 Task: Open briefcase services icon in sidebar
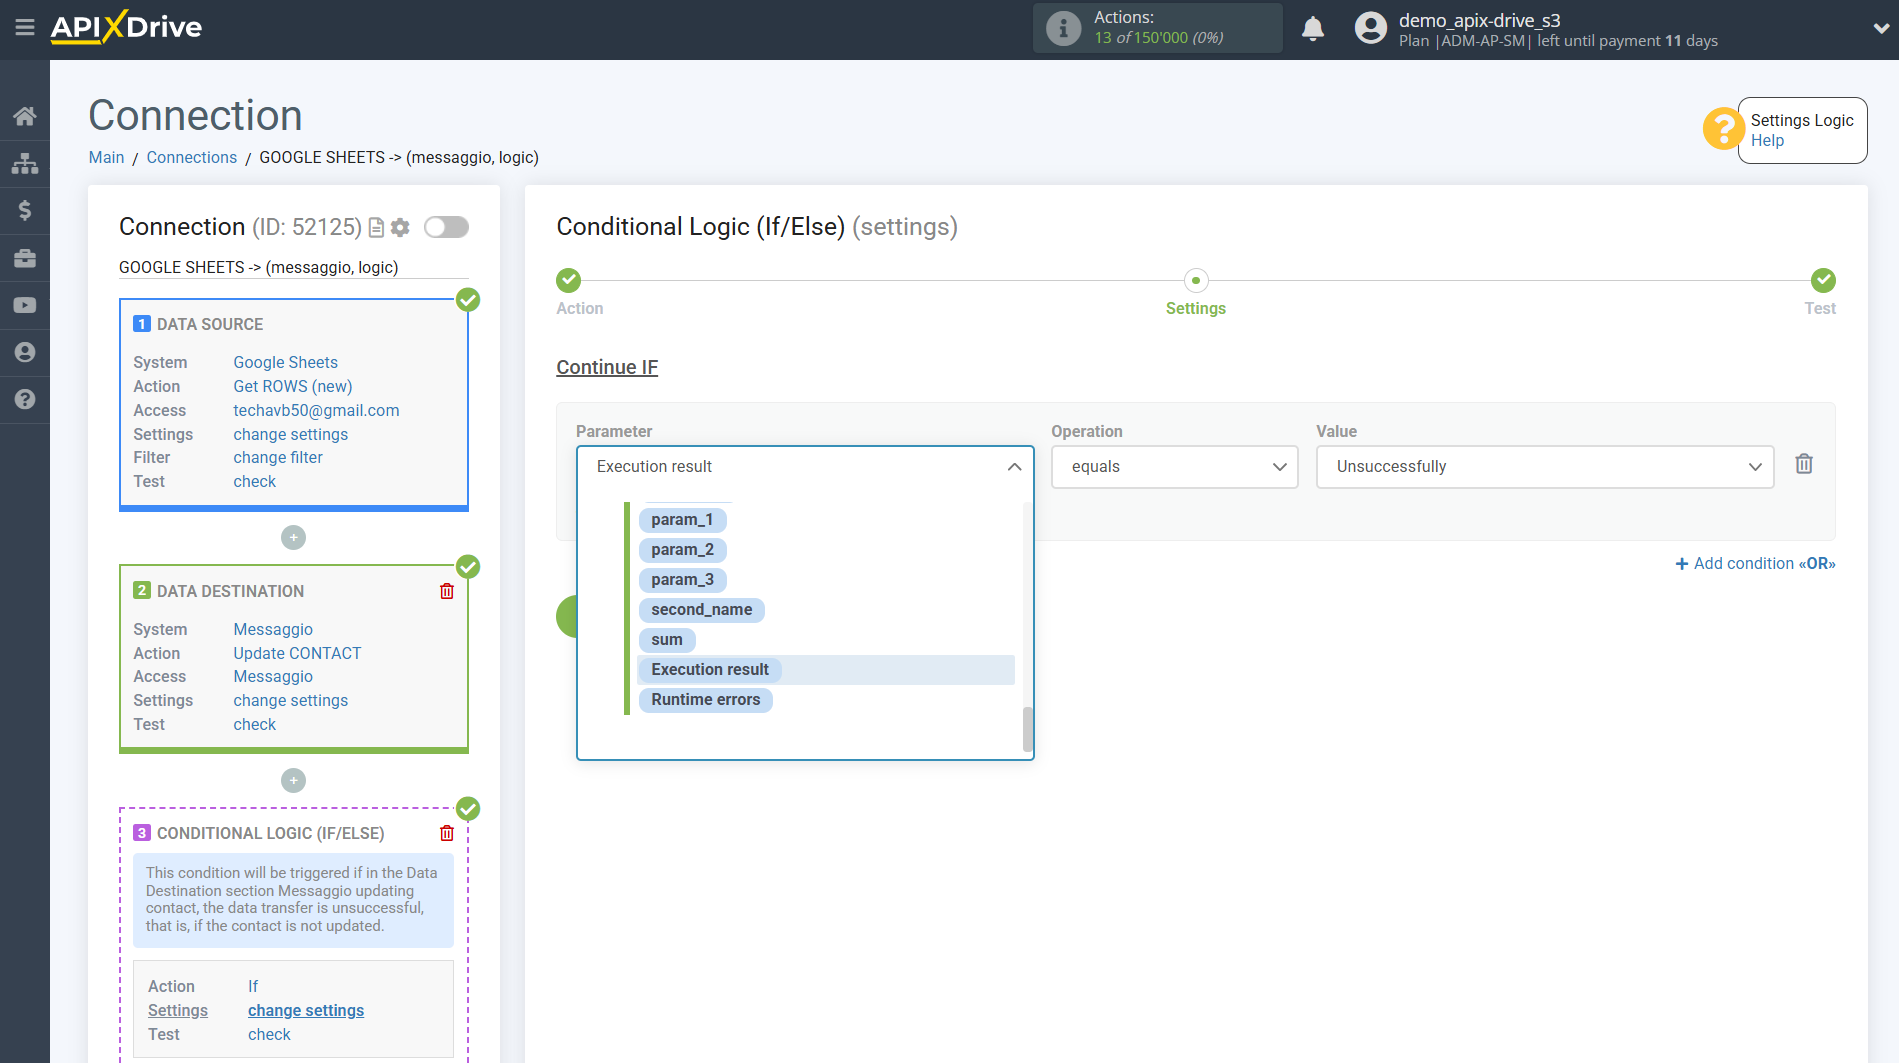point(25,258)
